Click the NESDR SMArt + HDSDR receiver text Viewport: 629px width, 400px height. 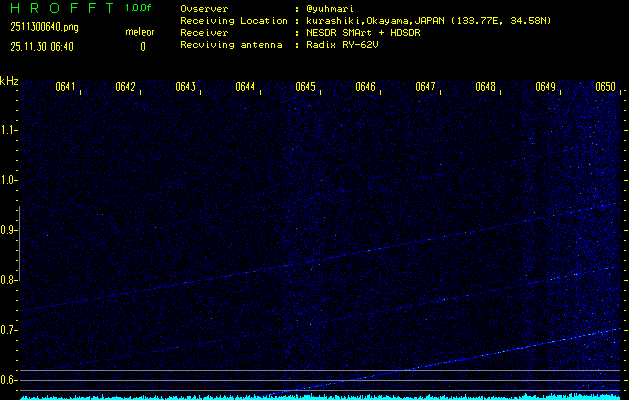pos(363,32)
